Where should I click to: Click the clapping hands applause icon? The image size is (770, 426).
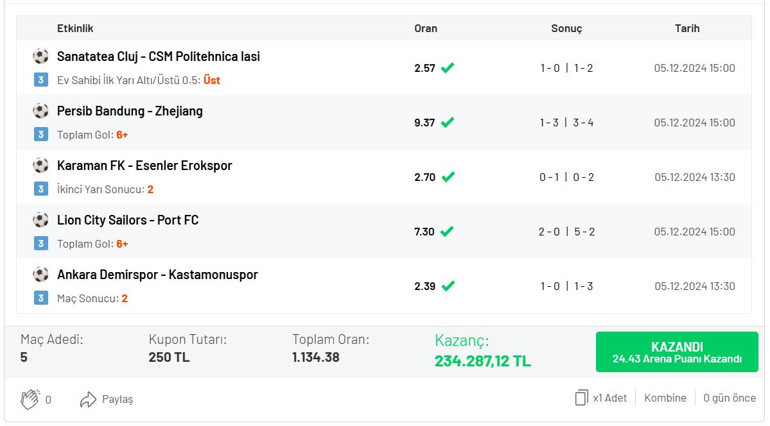pyautogui.click(x=29, y=399)
